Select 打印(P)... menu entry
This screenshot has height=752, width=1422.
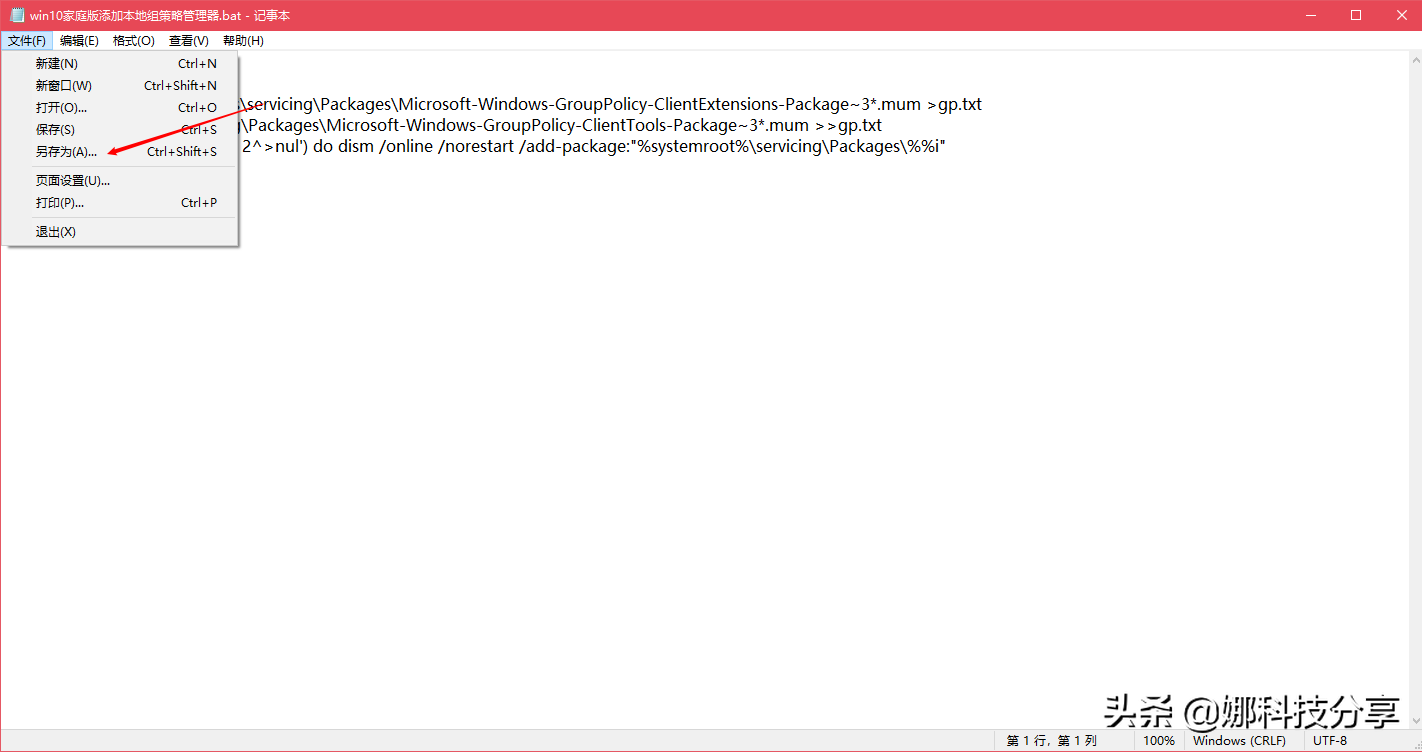pos(120,203)
